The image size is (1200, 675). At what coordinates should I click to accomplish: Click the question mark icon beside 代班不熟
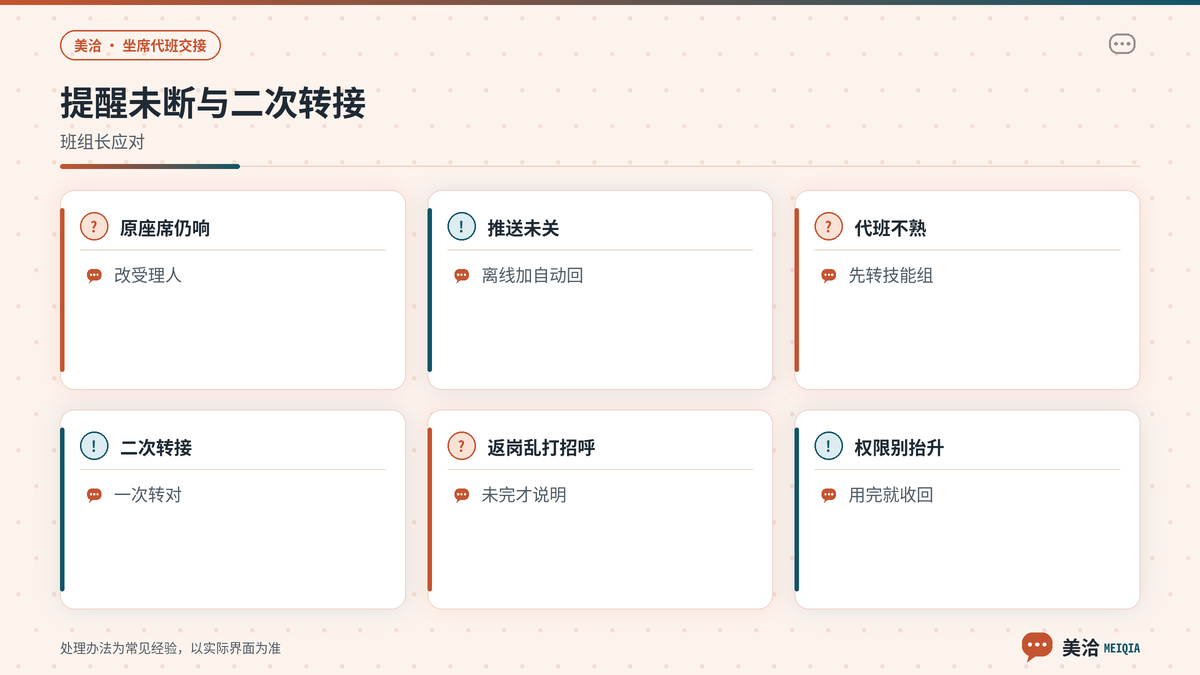828,226
